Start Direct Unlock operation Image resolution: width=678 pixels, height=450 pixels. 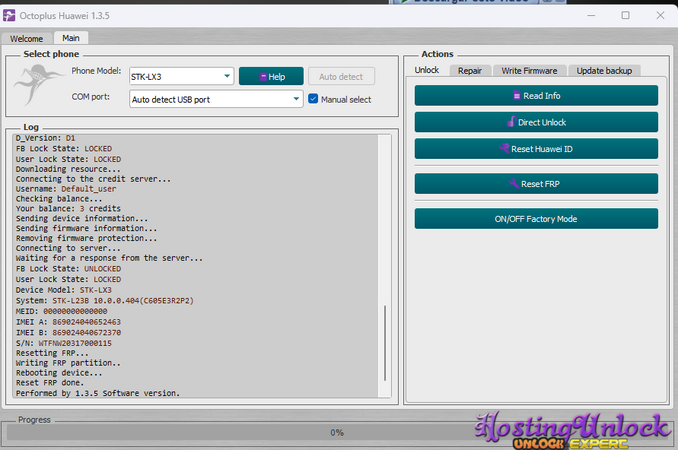[536, 122]
